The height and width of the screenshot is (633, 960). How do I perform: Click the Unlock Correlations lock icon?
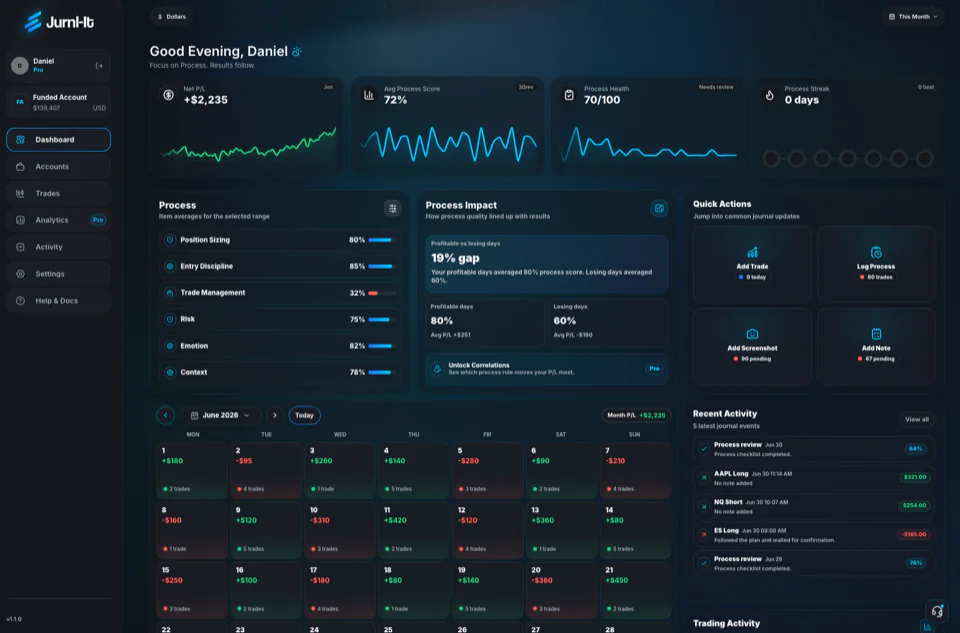[x=437, y=369]
